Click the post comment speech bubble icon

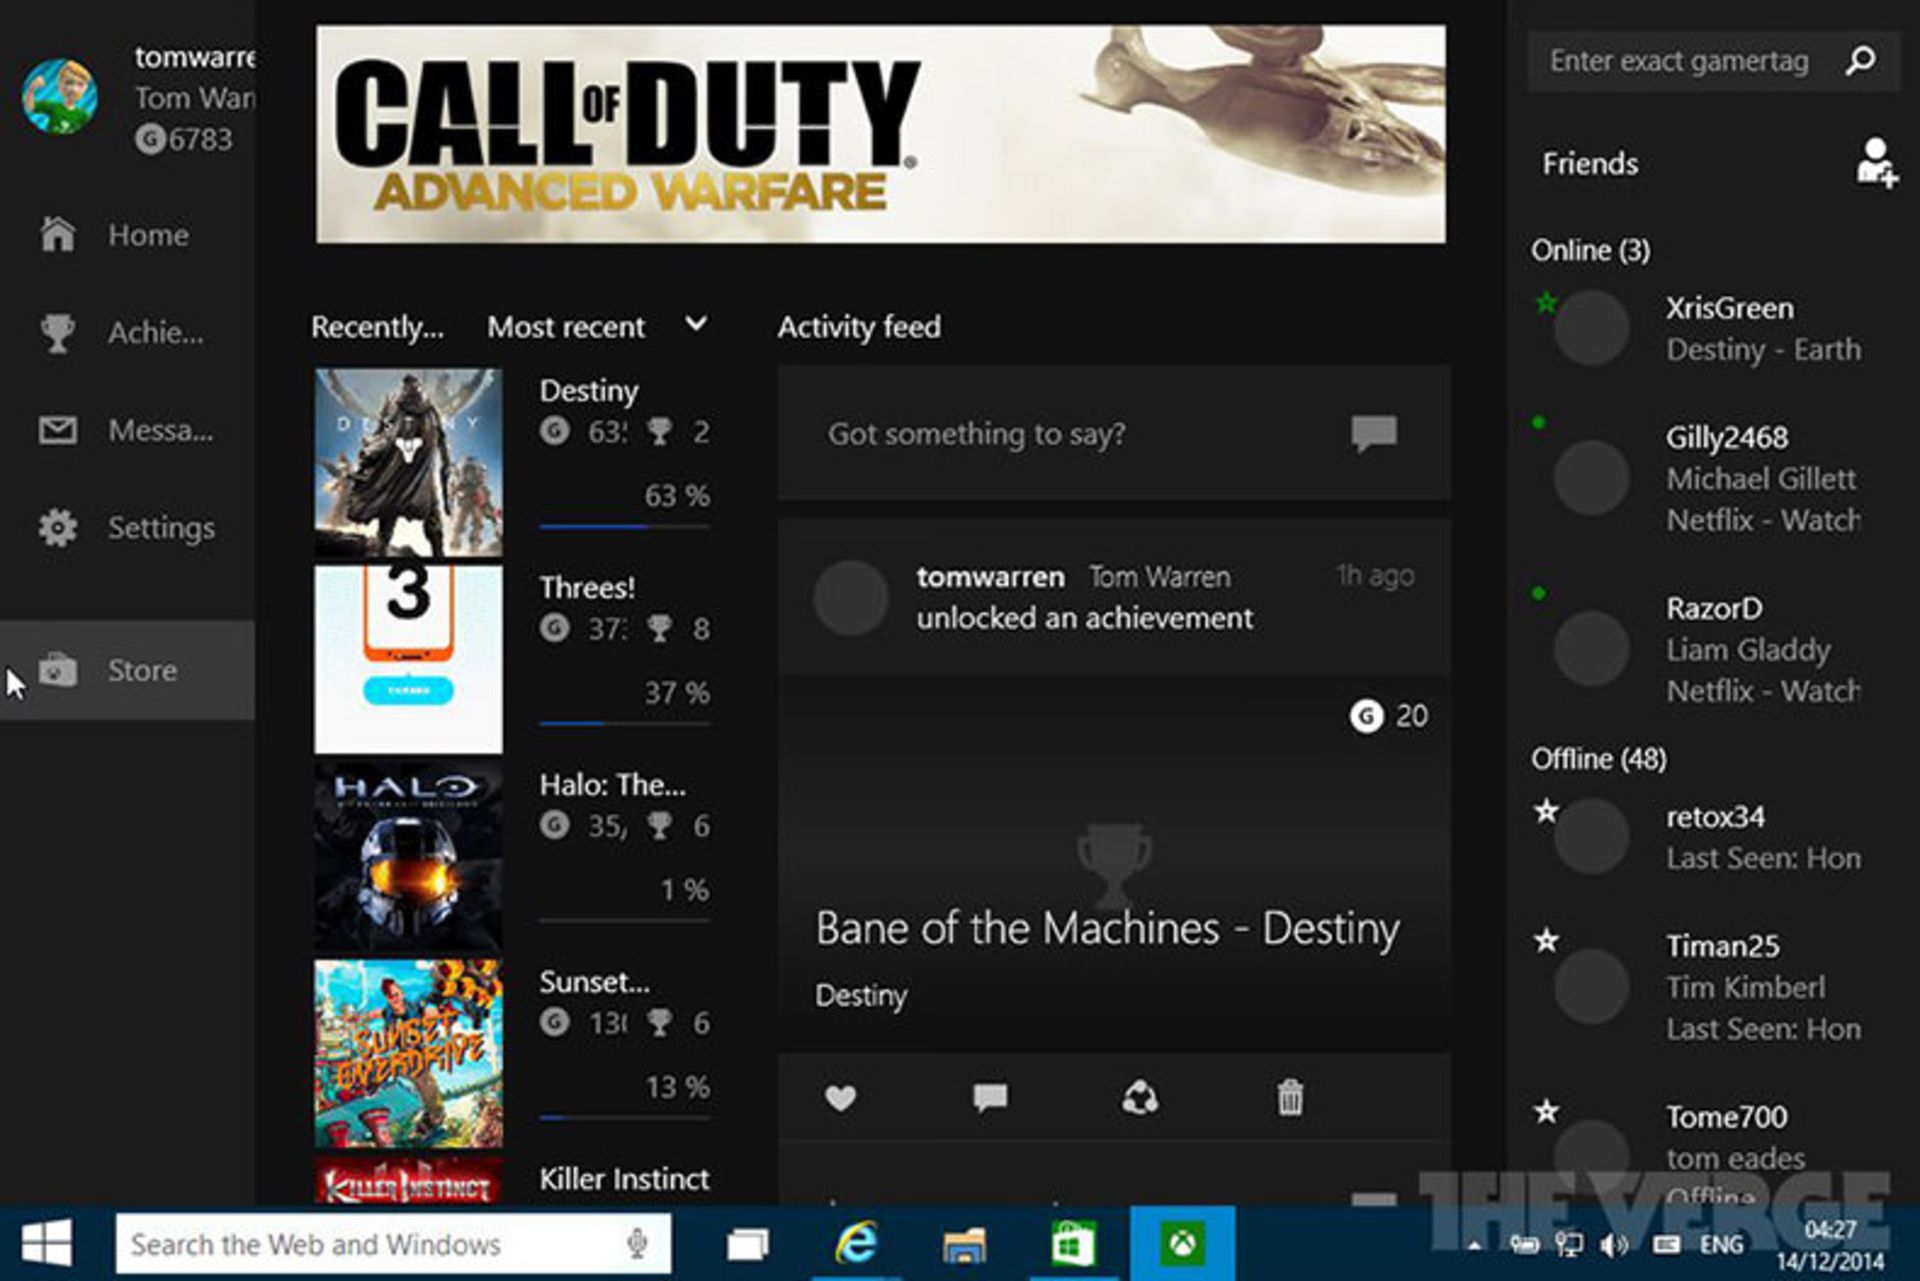tap(1374, 434)
